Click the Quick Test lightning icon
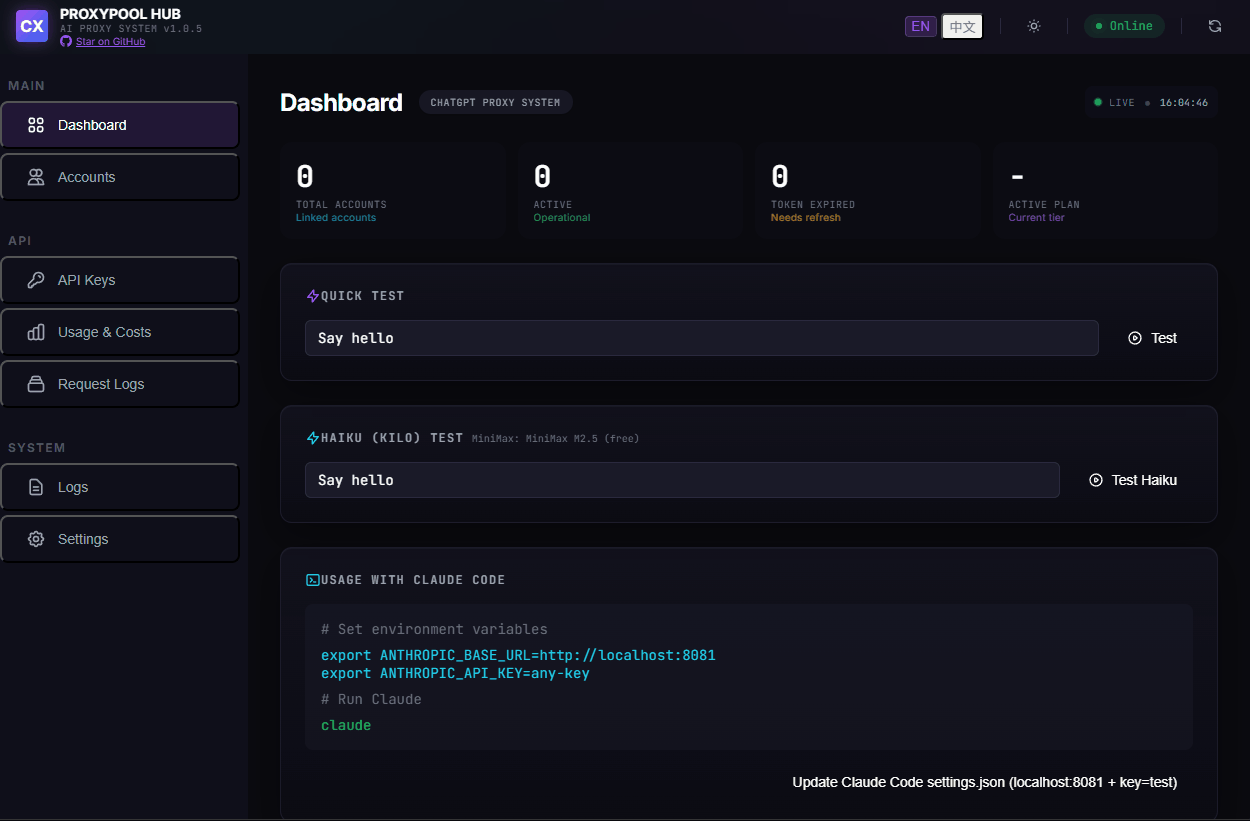 [312, 296]
